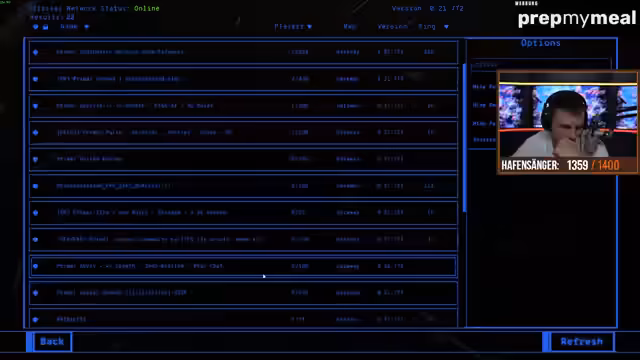Image resolution: width=640 pixels, height=360 pixels.
Task: Toggle the second Hide option in Options
Action: [x=484, y=105]
